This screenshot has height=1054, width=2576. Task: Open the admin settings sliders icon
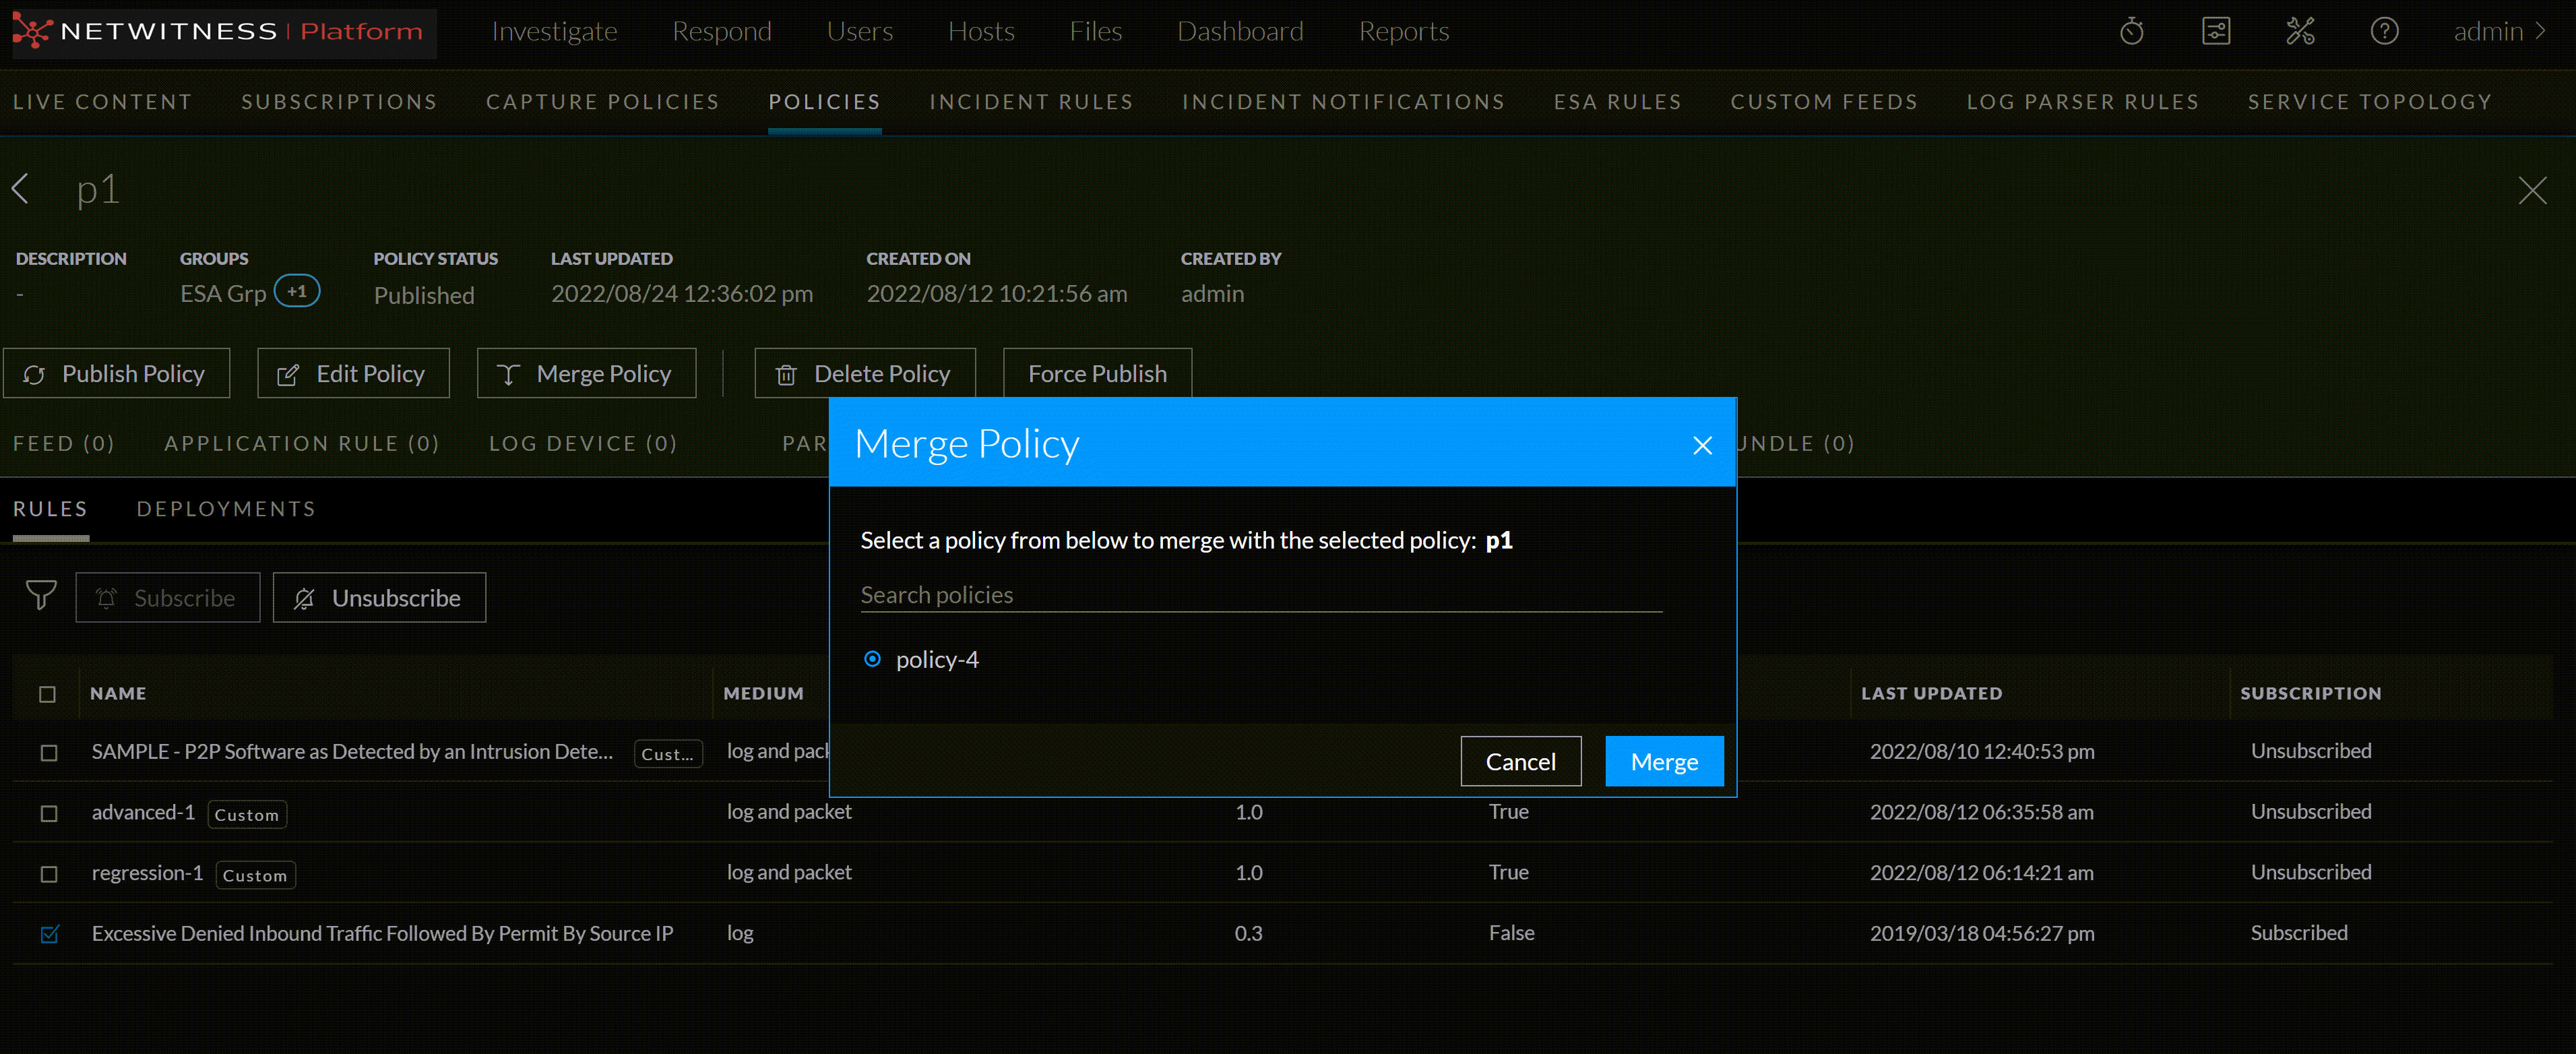coord(2216,32)
